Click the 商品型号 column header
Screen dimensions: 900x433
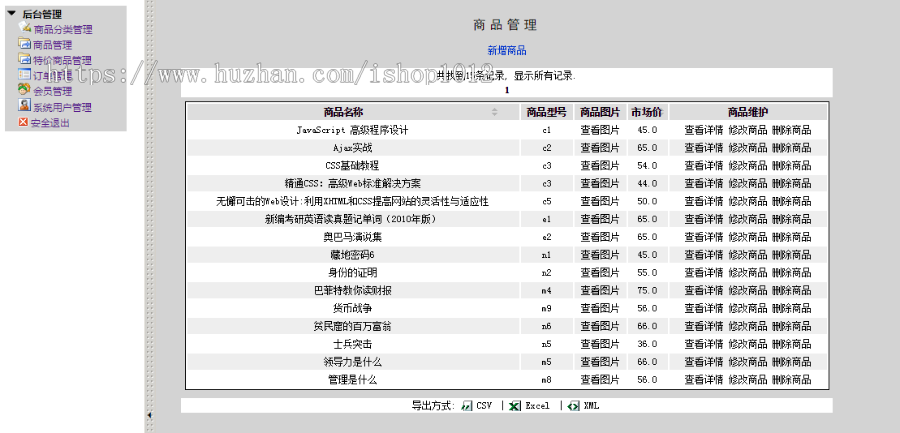[546, 112]
